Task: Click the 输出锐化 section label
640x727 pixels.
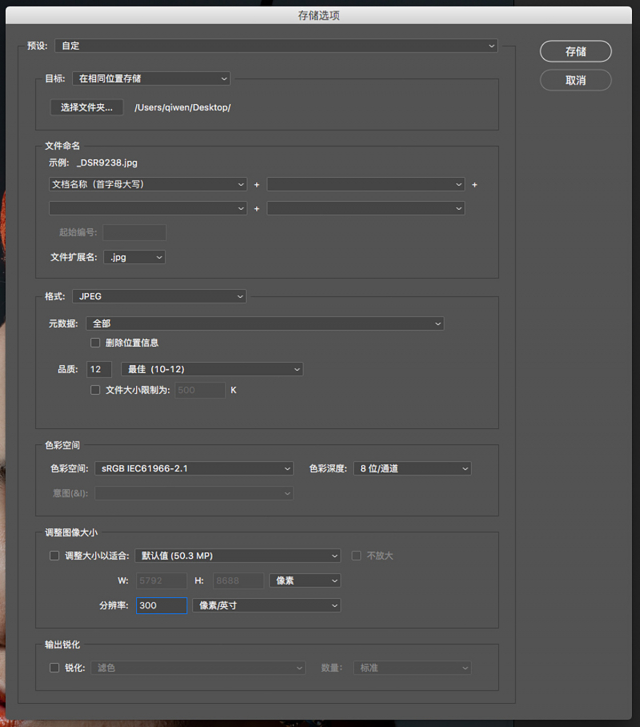Action: tap(62, 644)
